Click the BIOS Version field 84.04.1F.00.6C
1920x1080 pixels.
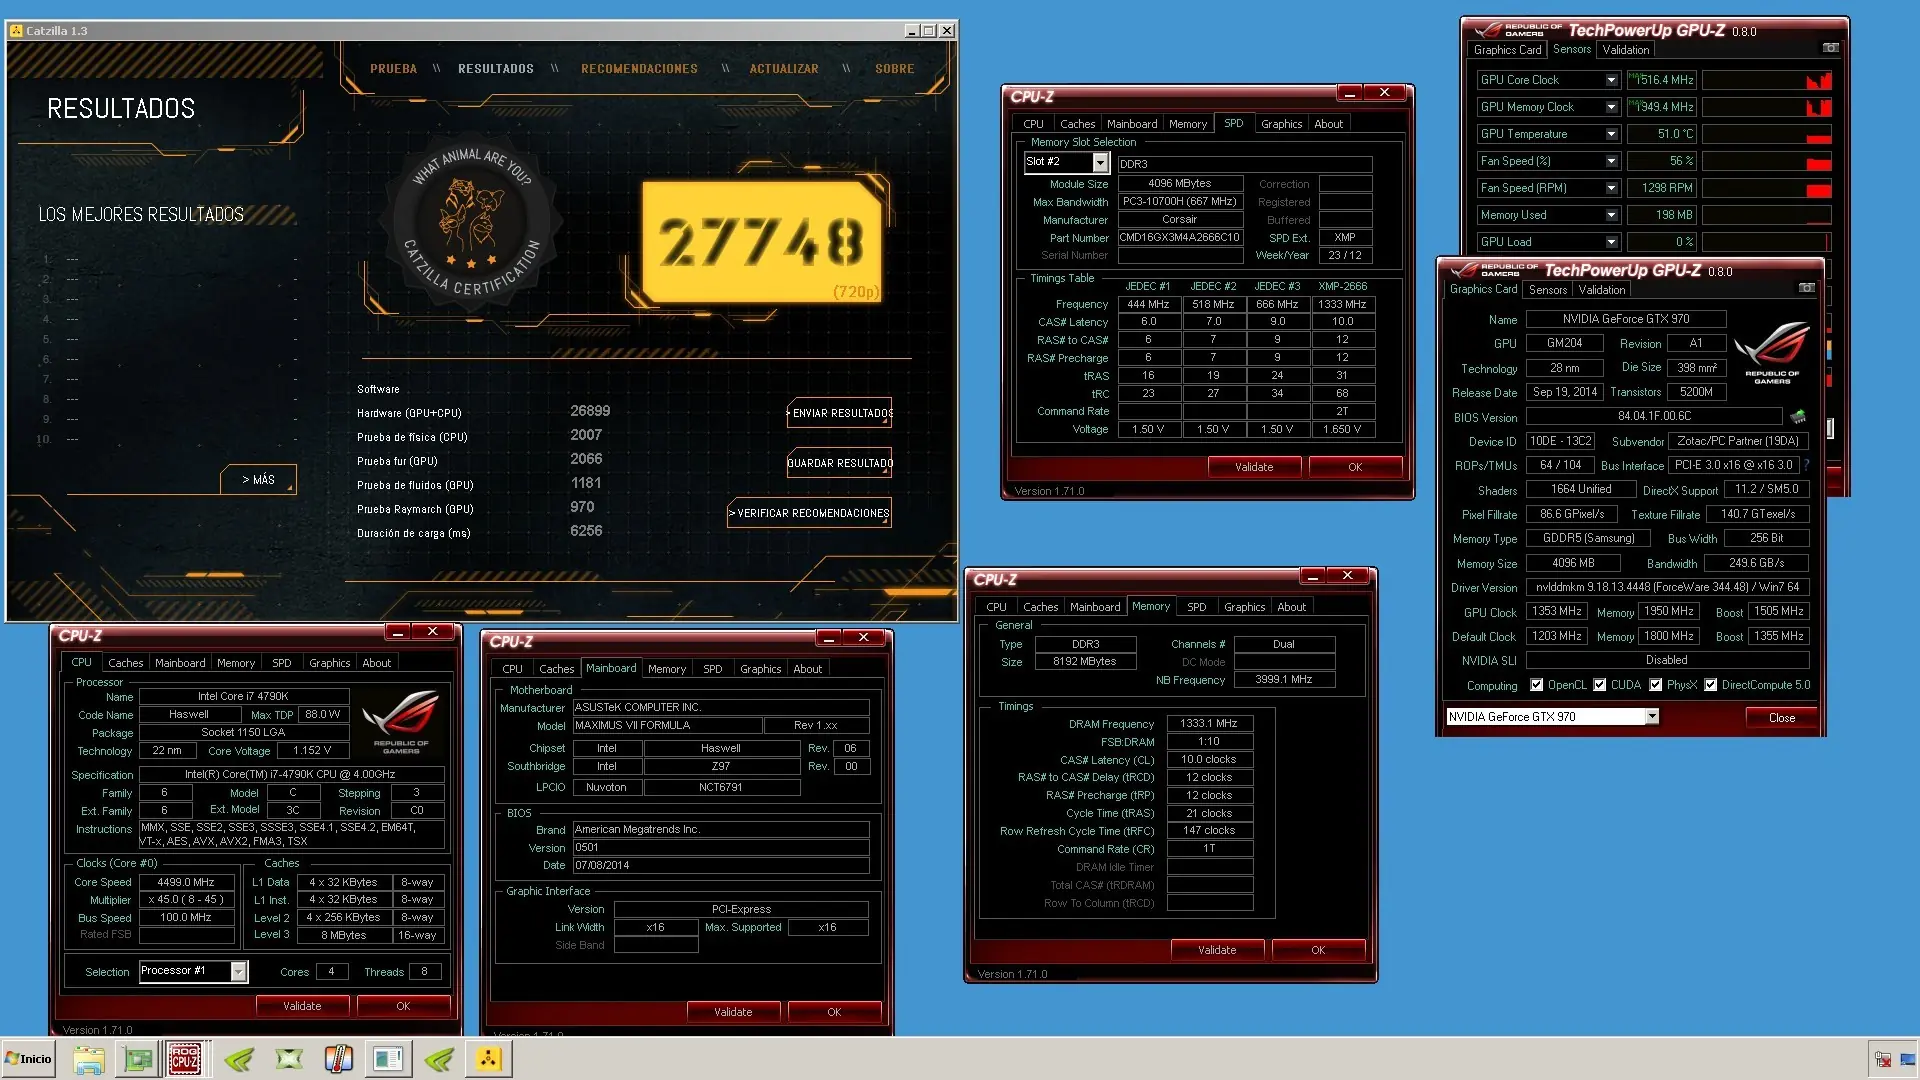coord(1654,416)
